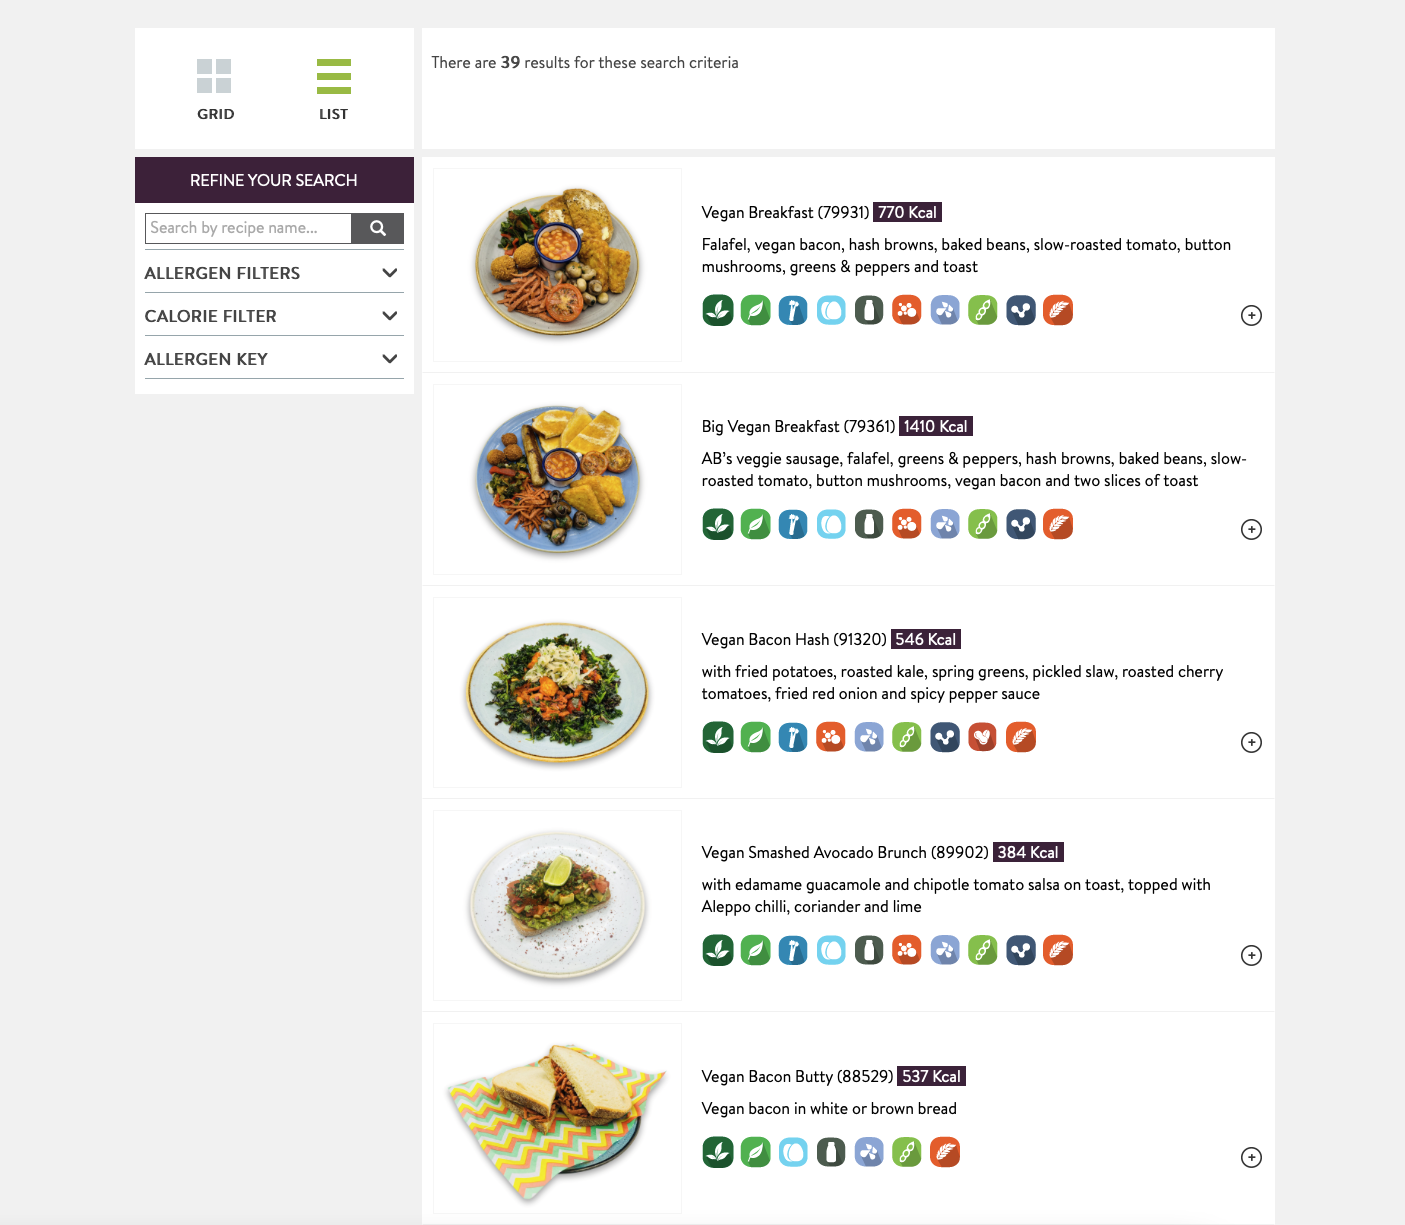Expand details for Vegan Smashed Avocado Brunch

pos(1250,956)
